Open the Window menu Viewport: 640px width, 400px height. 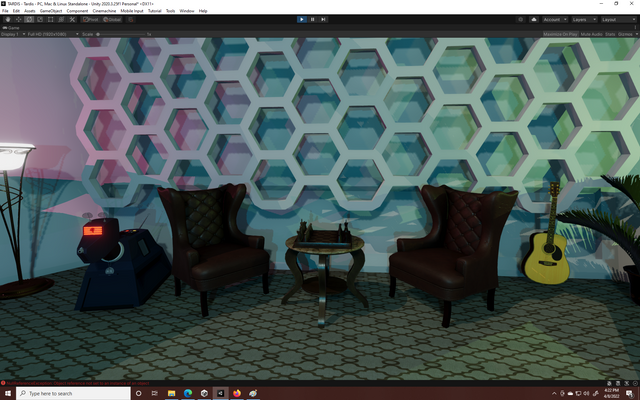(x=187, y=11)
